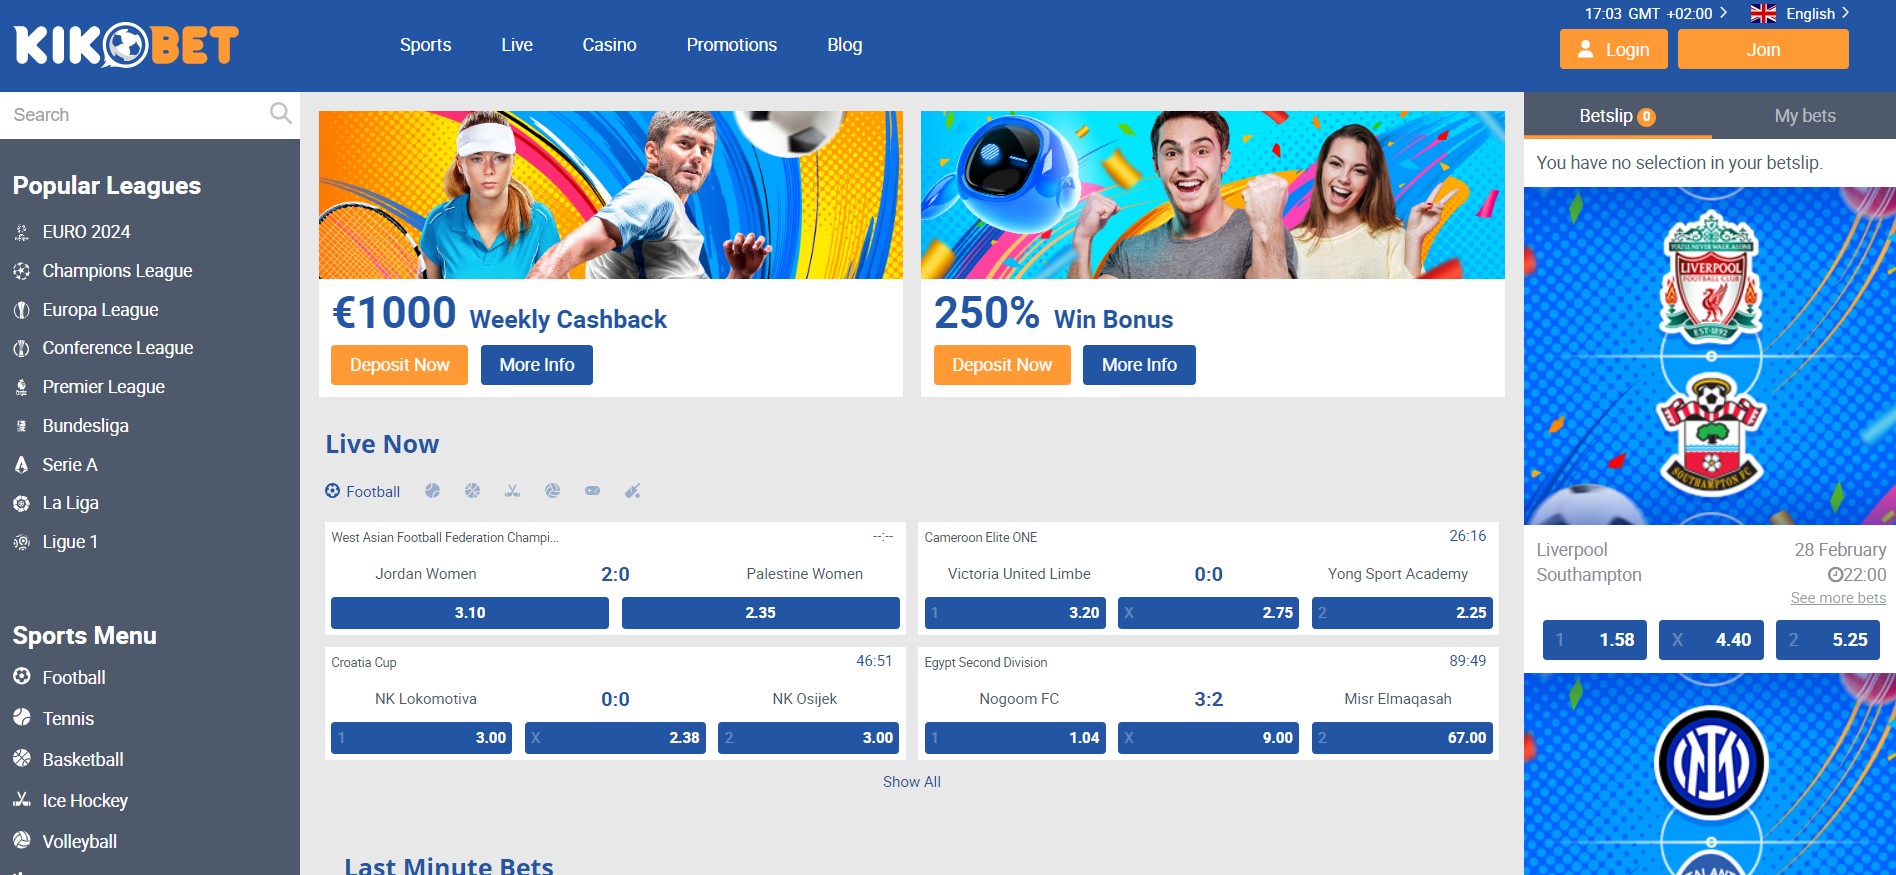Click the UK flag language icon

[x=1763, y=14]
